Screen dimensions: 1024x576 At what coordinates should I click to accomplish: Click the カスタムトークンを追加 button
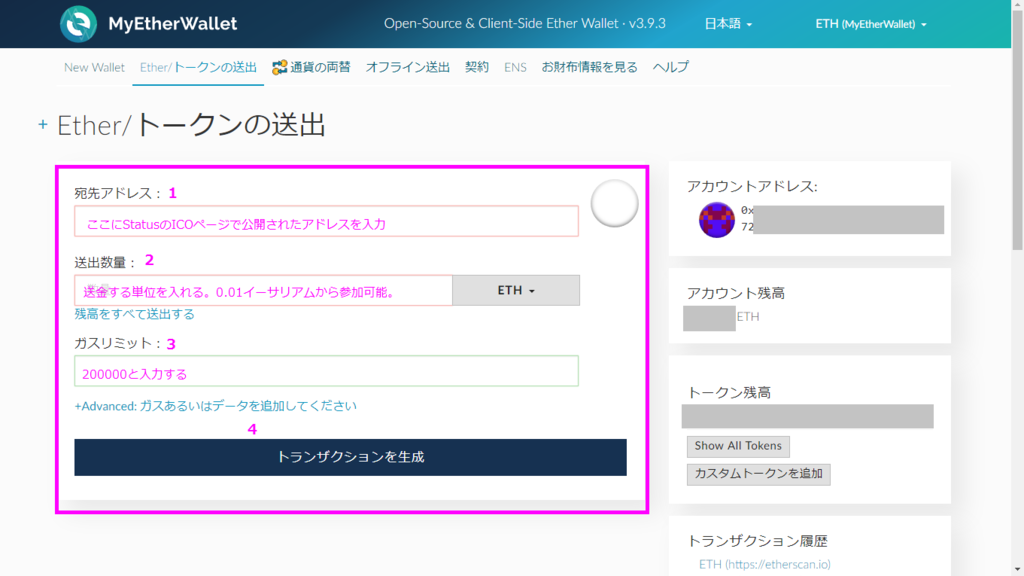[x=758, y=474]
